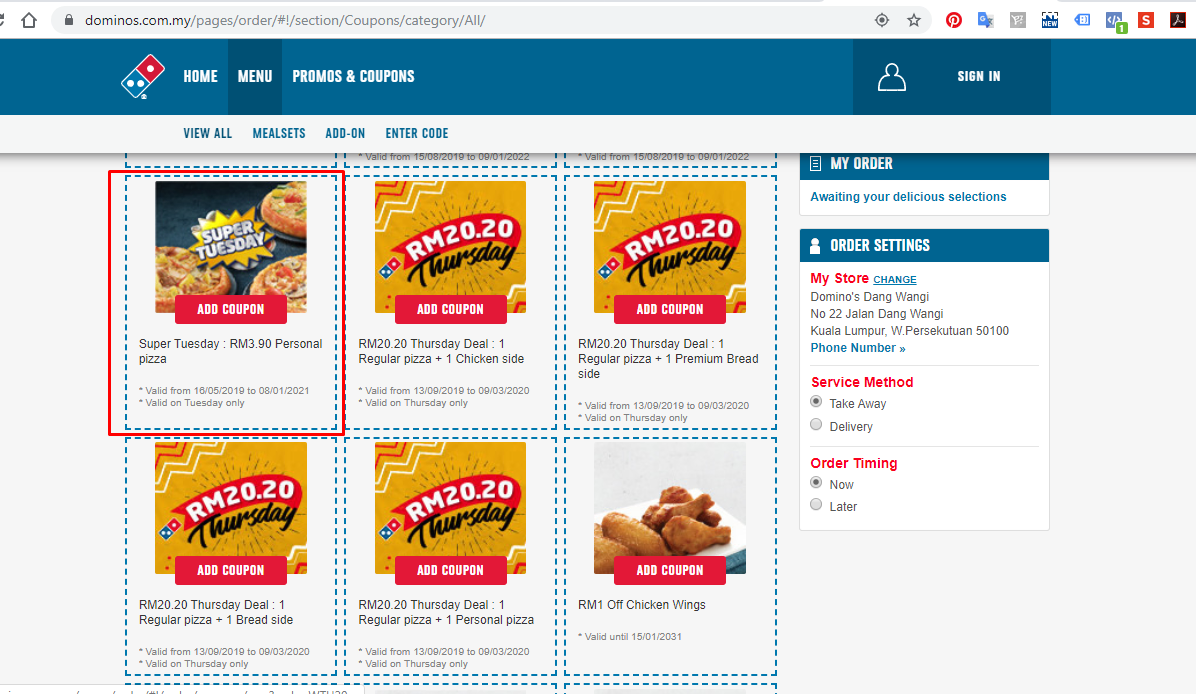Click SIGN IN in the header
The image size is (1196, 694).
979,76
